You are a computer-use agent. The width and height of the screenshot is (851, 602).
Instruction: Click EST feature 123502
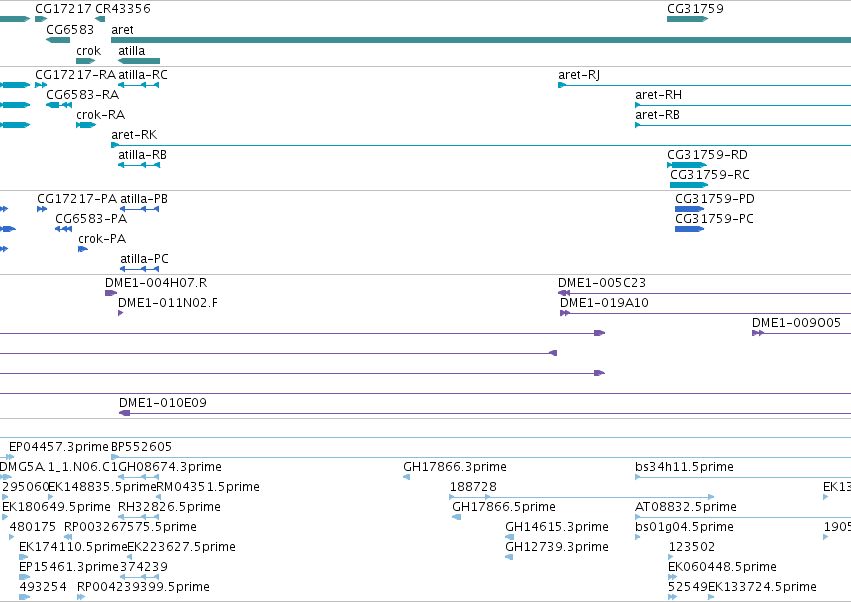pos(671,557)
